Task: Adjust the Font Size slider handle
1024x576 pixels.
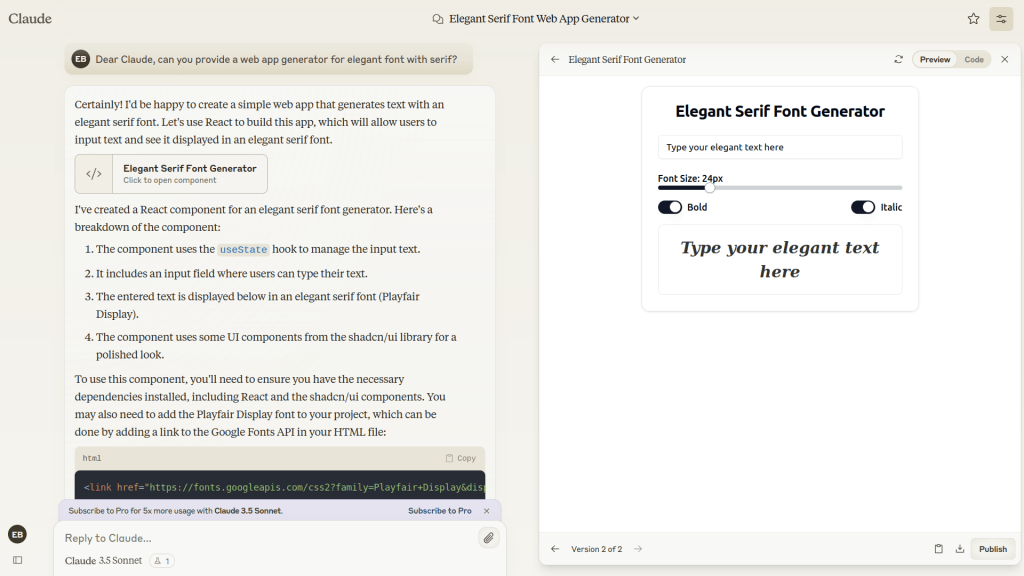Action: coord(710,188)
